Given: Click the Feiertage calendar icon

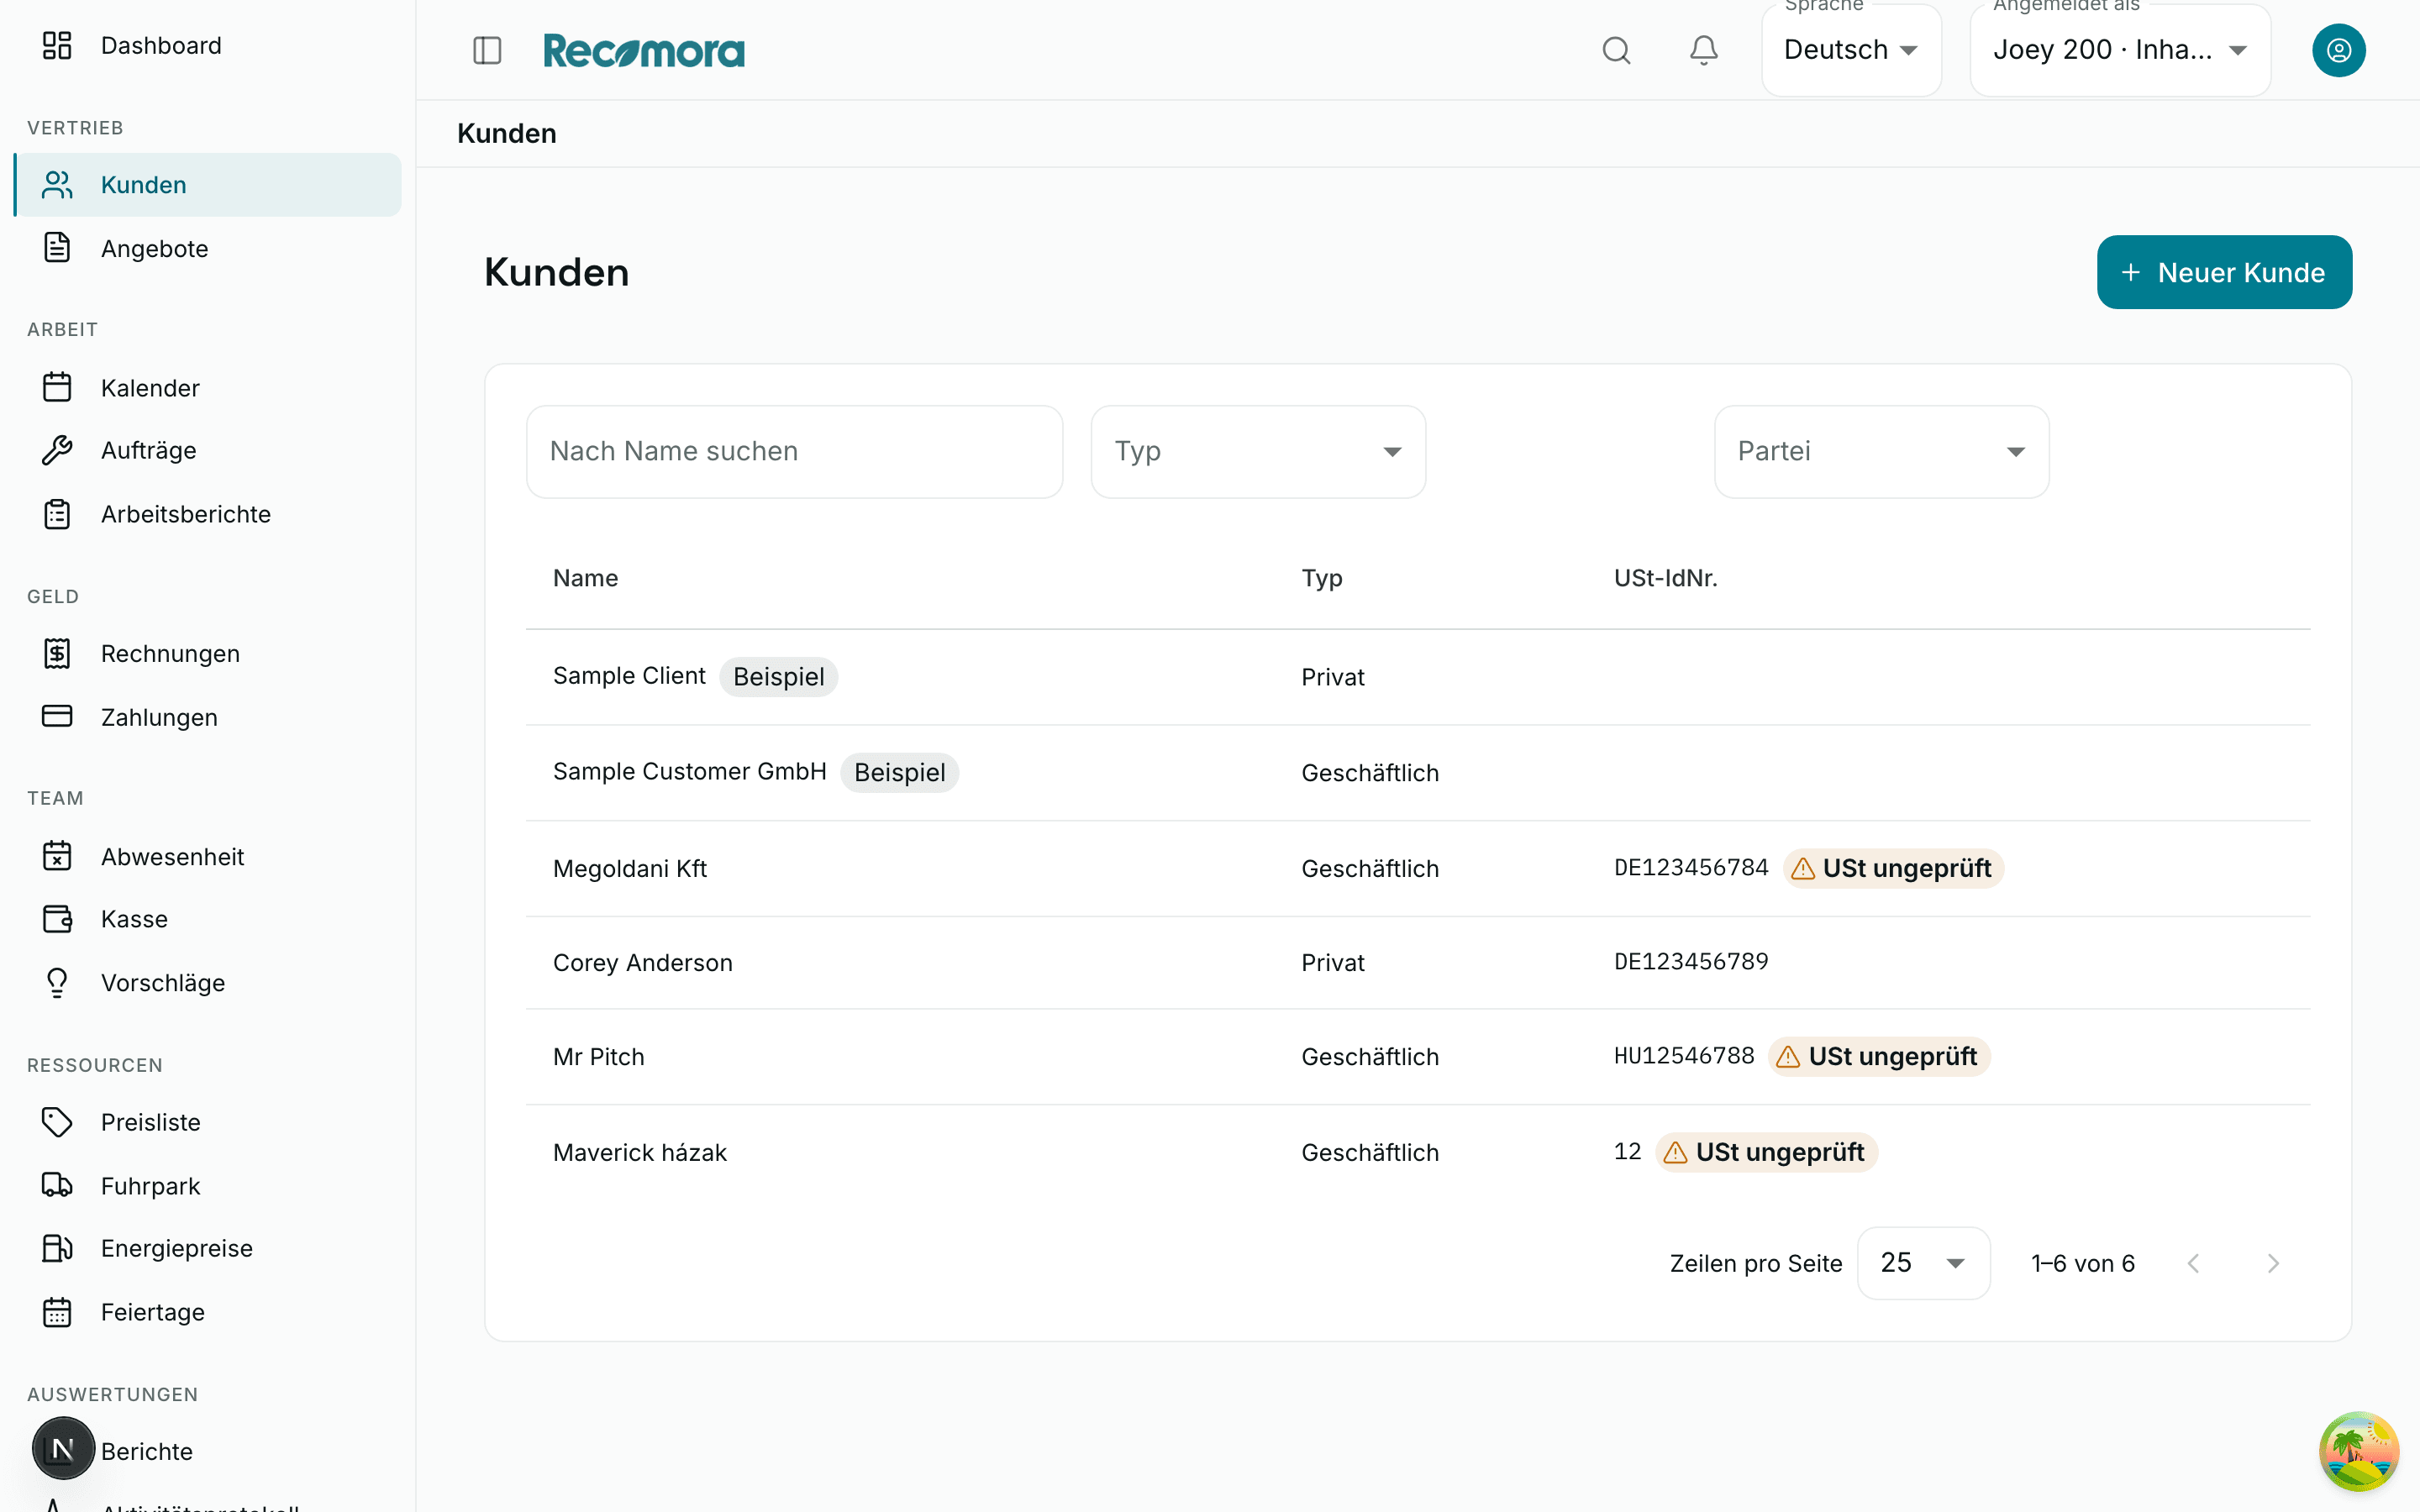Looking at the screenshot, I should pyautogui.click(x=57, y=1312).
